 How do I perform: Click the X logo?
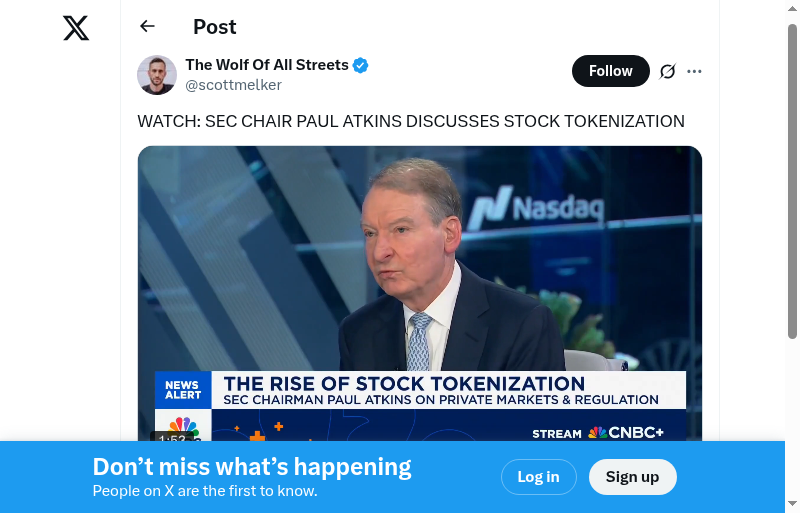coord(76,28)
